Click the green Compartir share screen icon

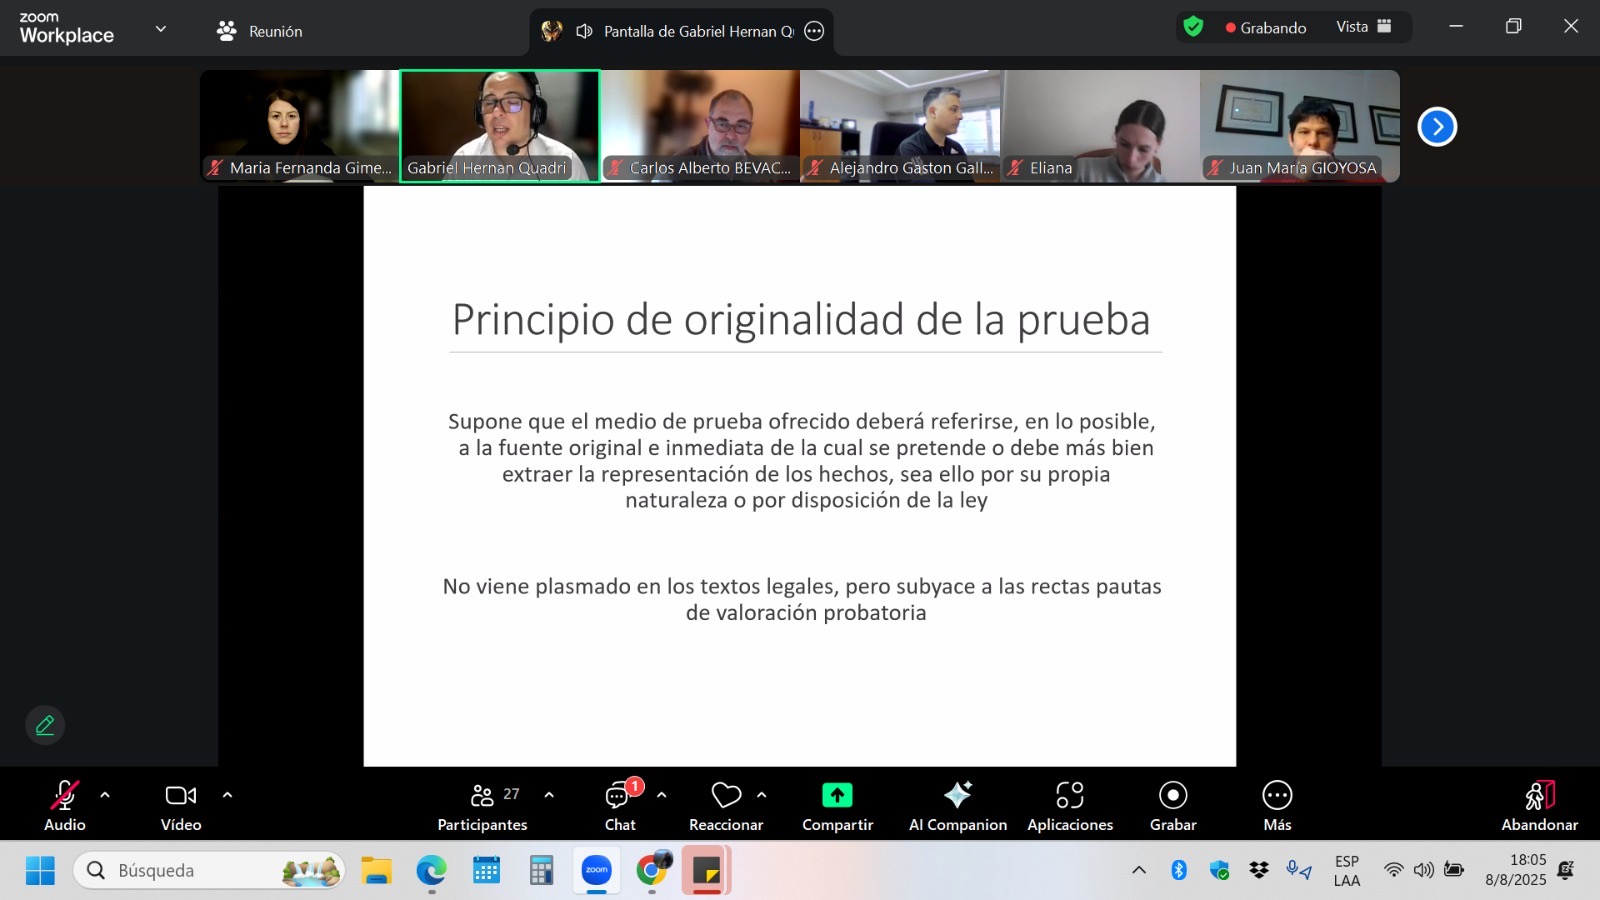(x=837, y=795)
